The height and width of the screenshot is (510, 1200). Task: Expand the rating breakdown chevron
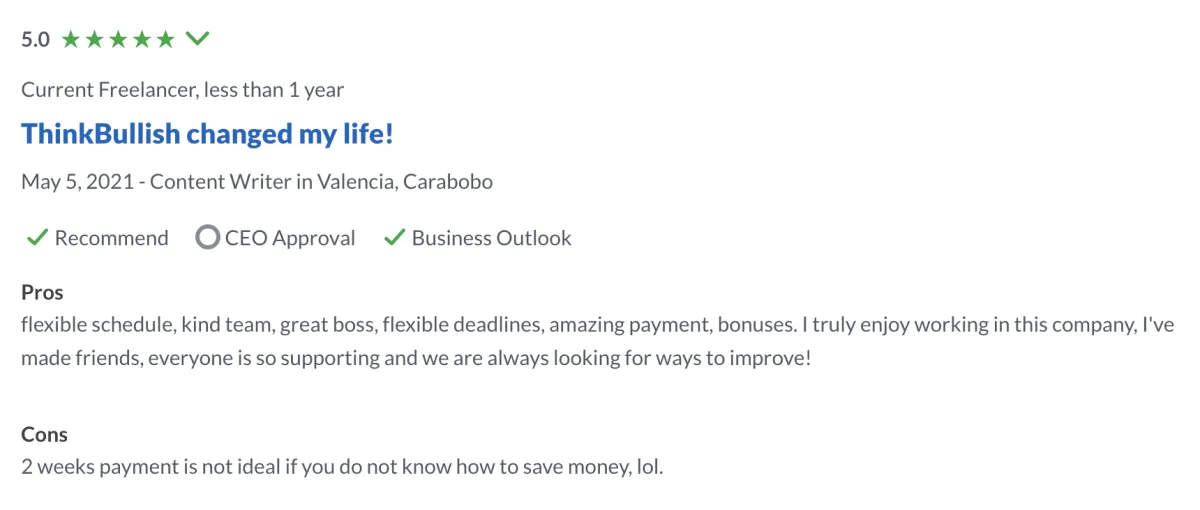(197, 39)
